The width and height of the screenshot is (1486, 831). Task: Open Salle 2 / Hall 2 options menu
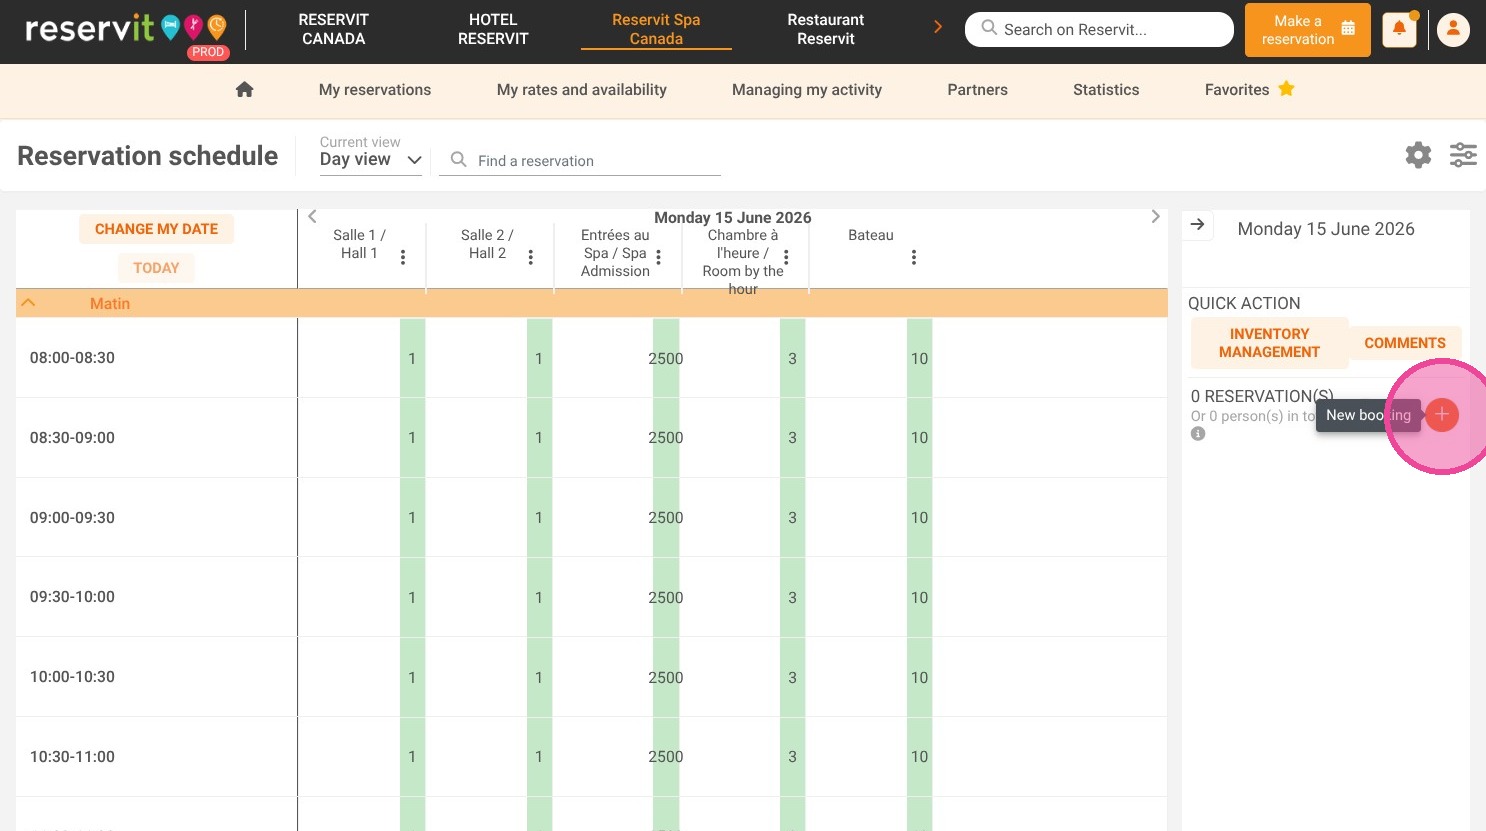531,257
